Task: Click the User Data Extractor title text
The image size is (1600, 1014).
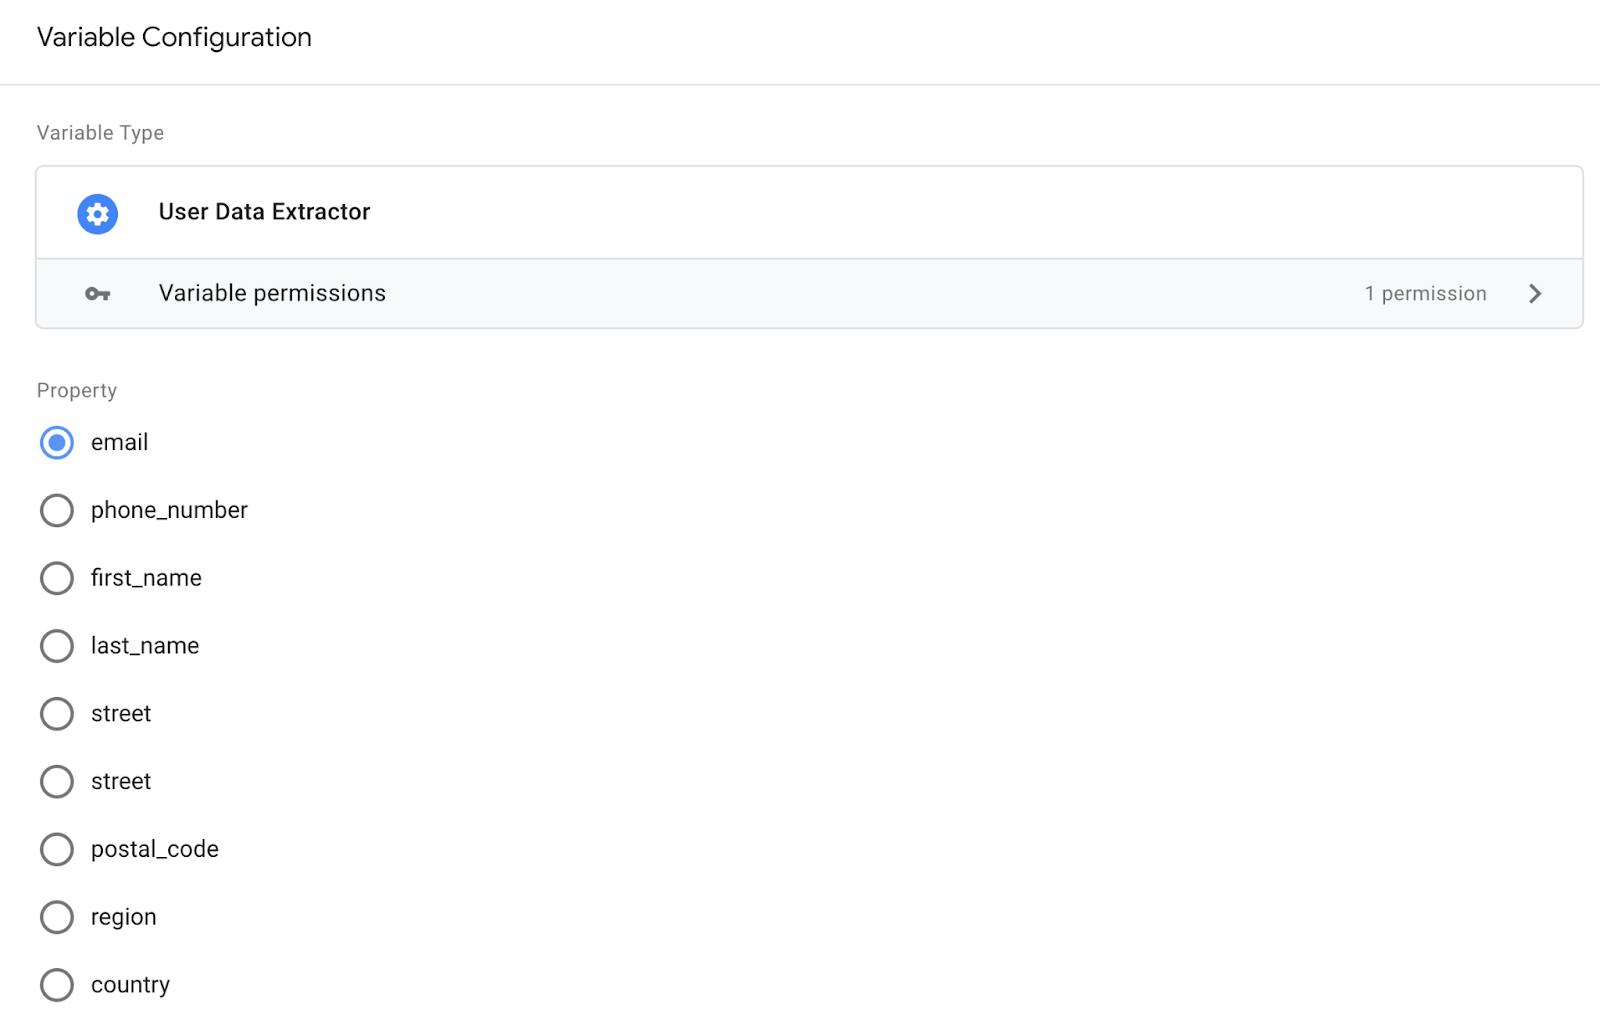Action: pyautogui.click(x=264, y=212)
